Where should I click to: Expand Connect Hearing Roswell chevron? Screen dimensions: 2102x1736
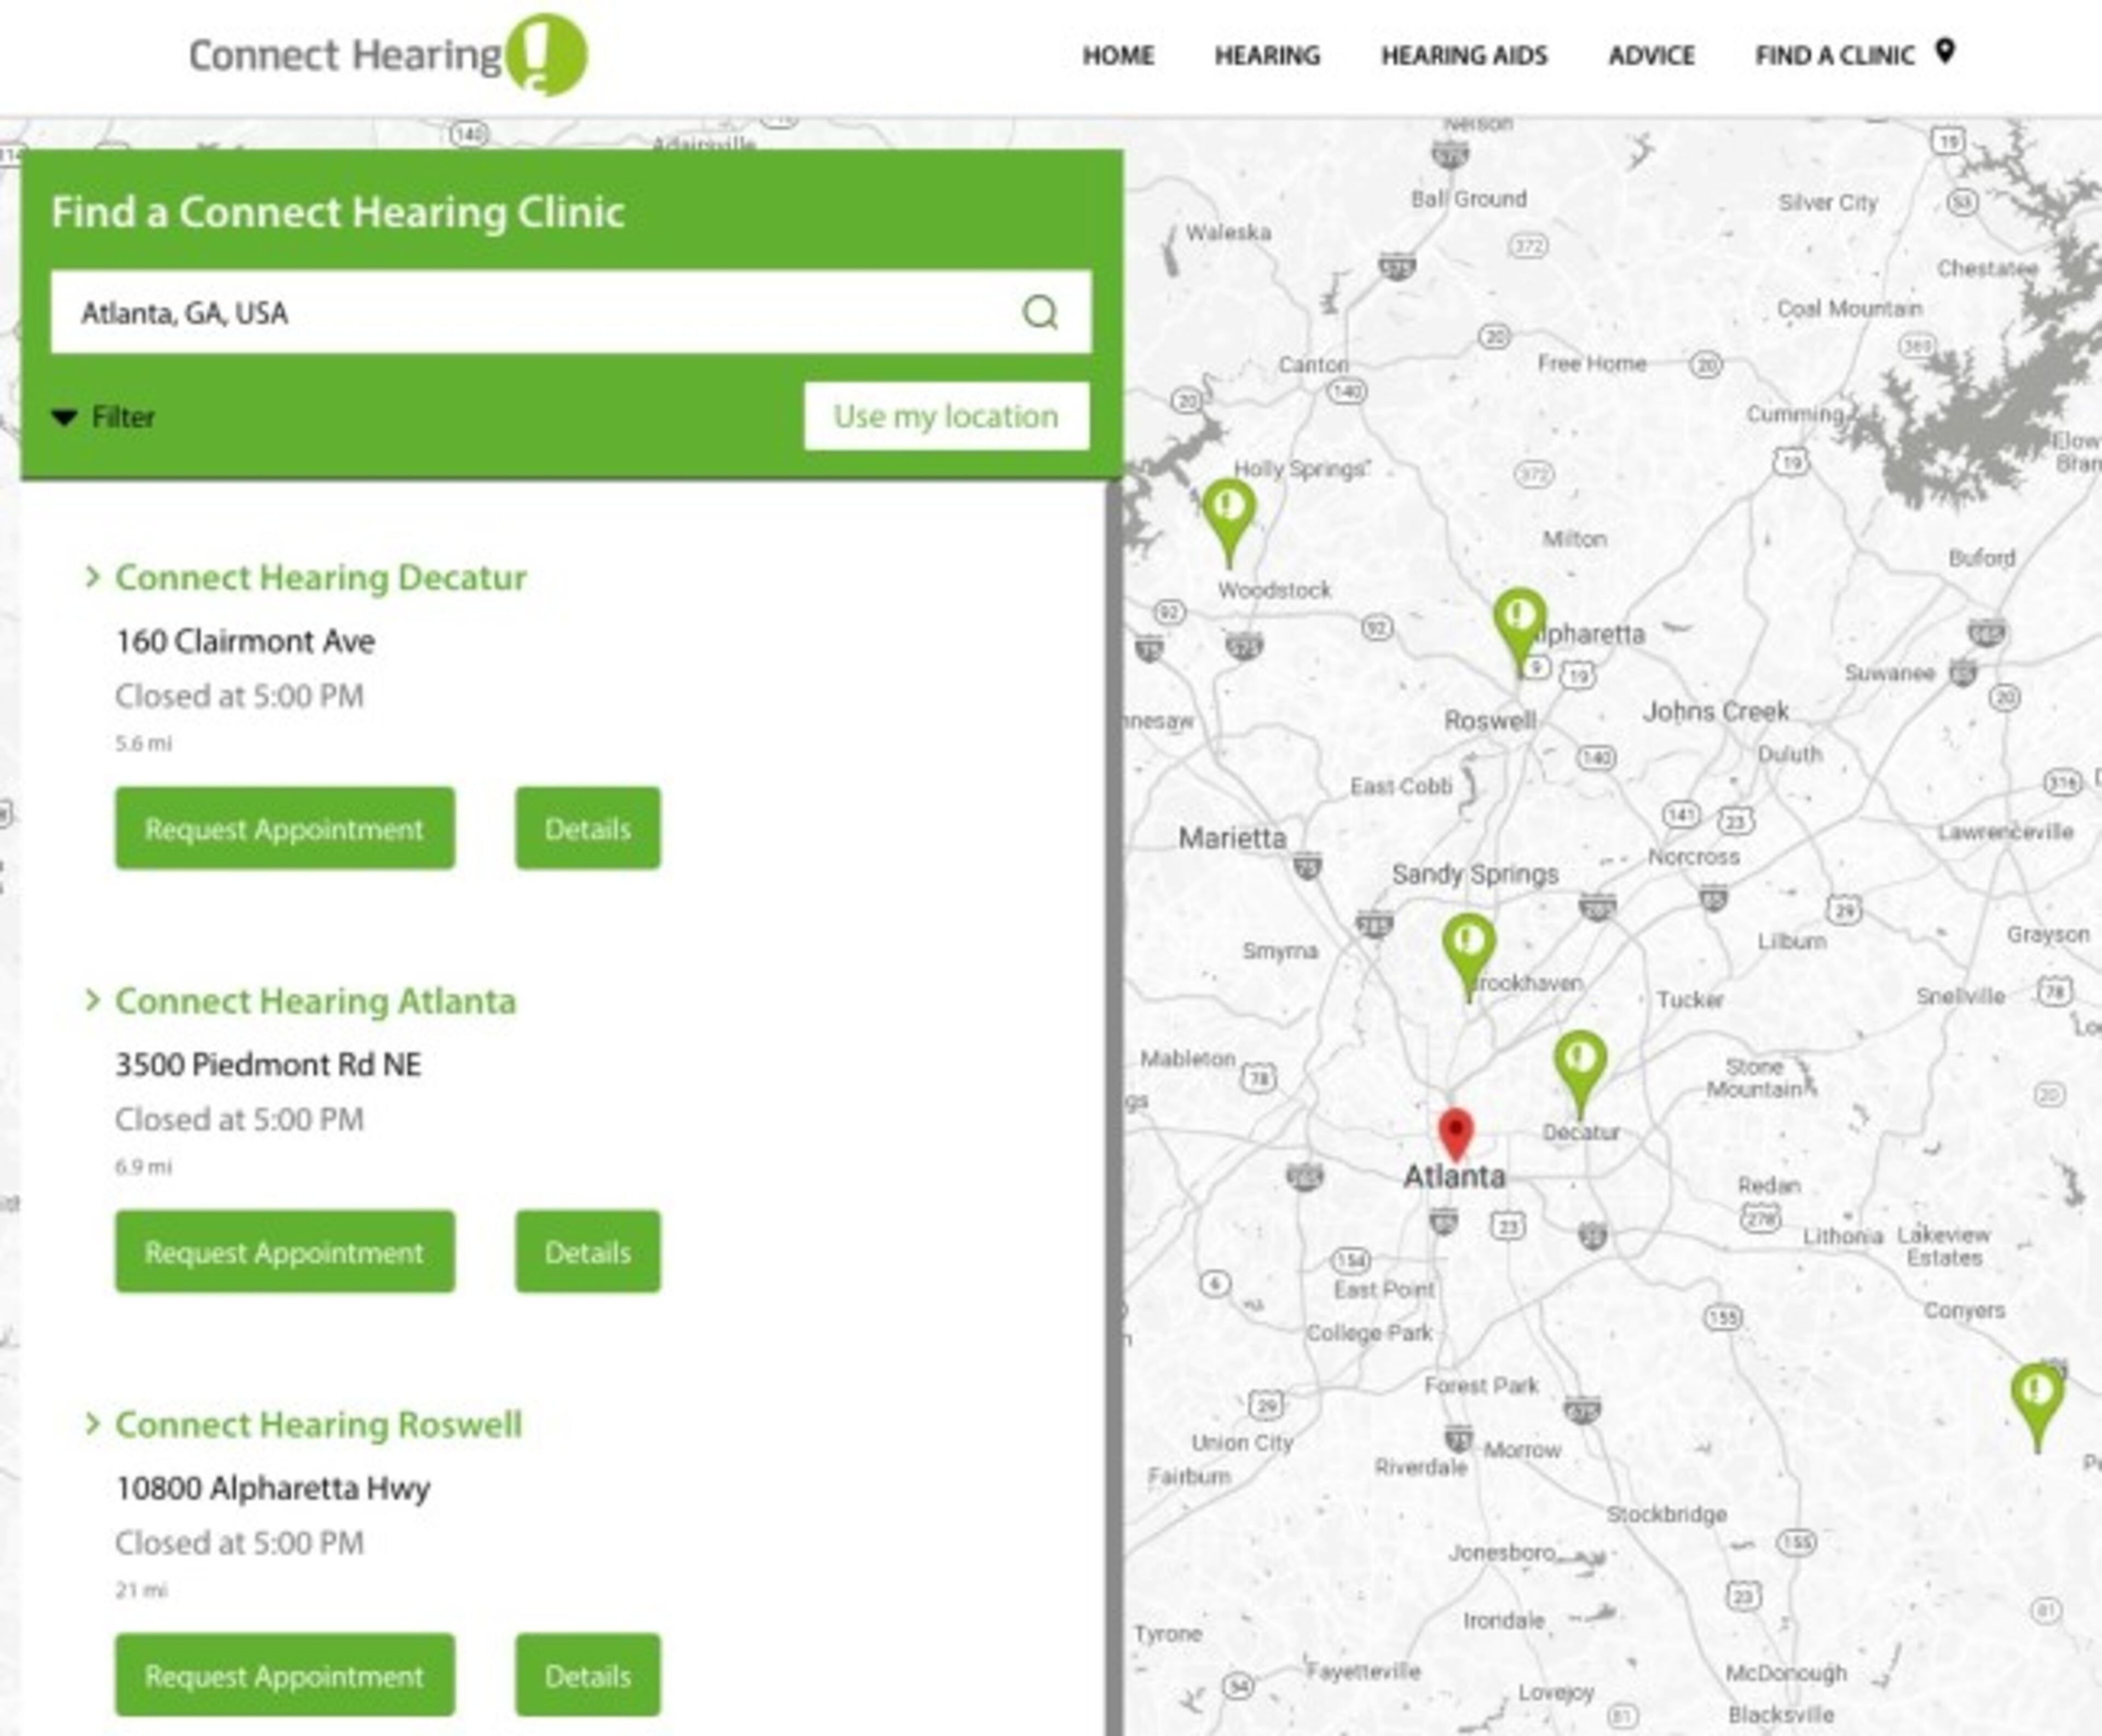pyautogui.click(x=93, y=1424)
